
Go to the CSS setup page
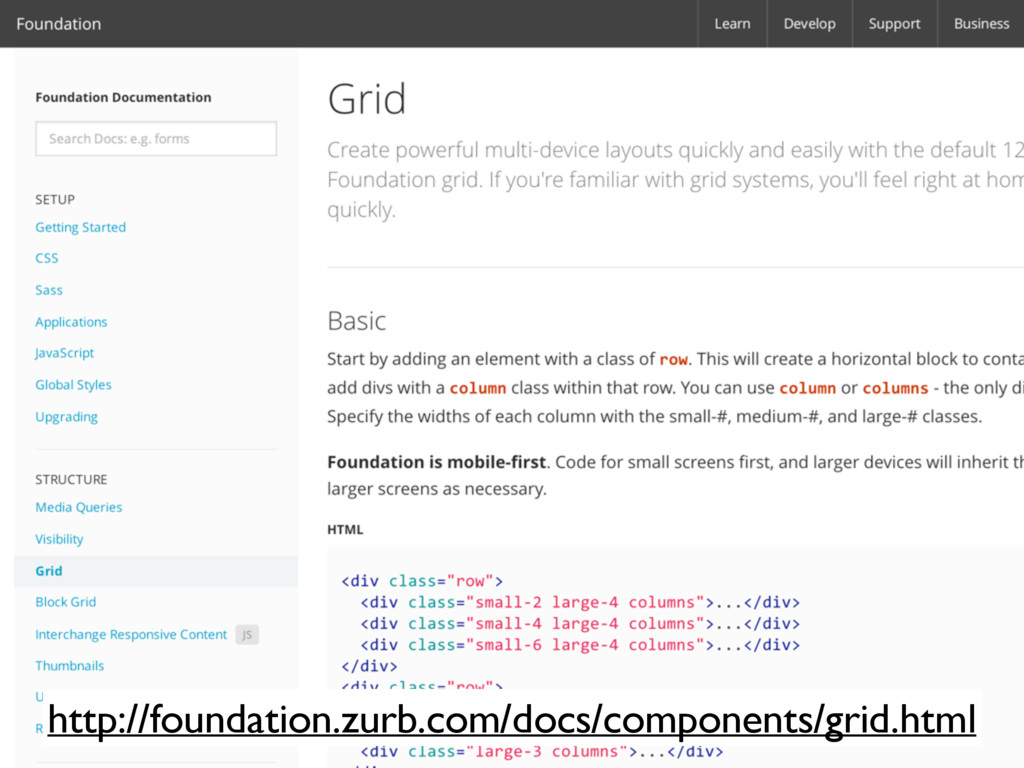[46, 258]
